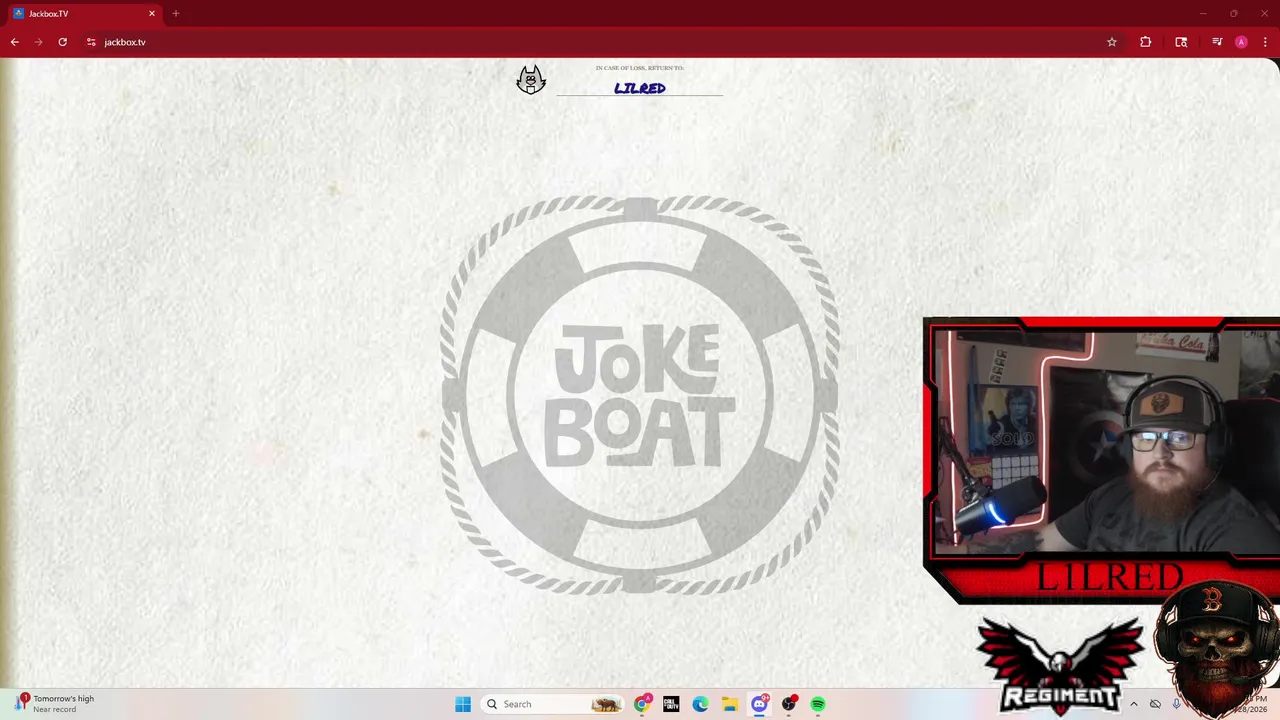Close the Jackbox.TV tab

click(152, 14)
